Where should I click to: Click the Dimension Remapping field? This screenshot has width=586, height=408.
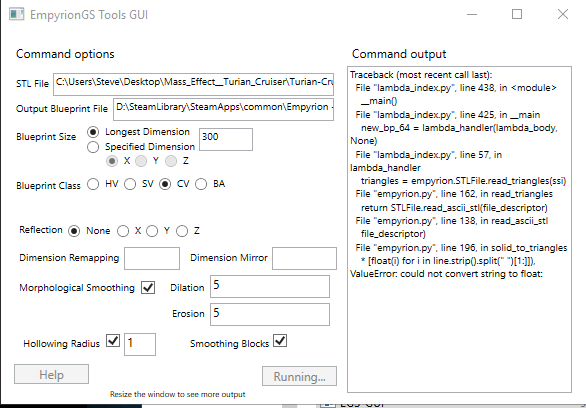(x=152, y=258)
